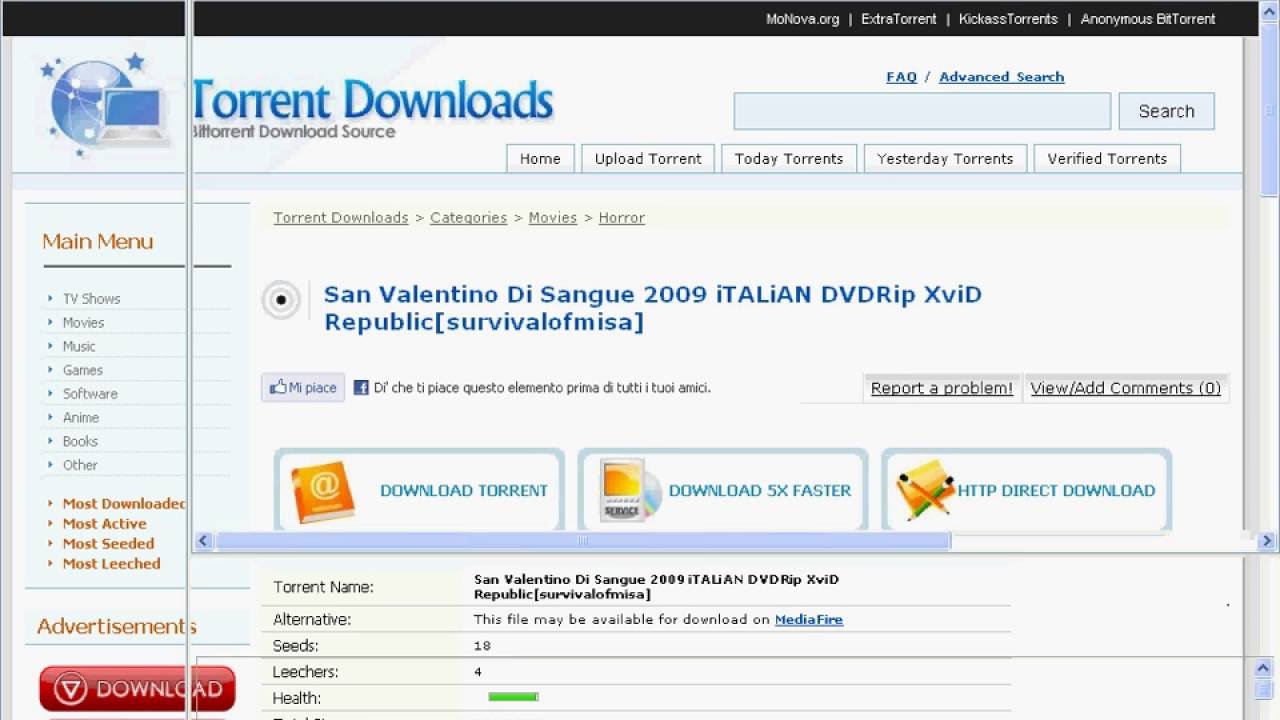
Task: Open the Most Seeded list
Action: tap(108, 544)
